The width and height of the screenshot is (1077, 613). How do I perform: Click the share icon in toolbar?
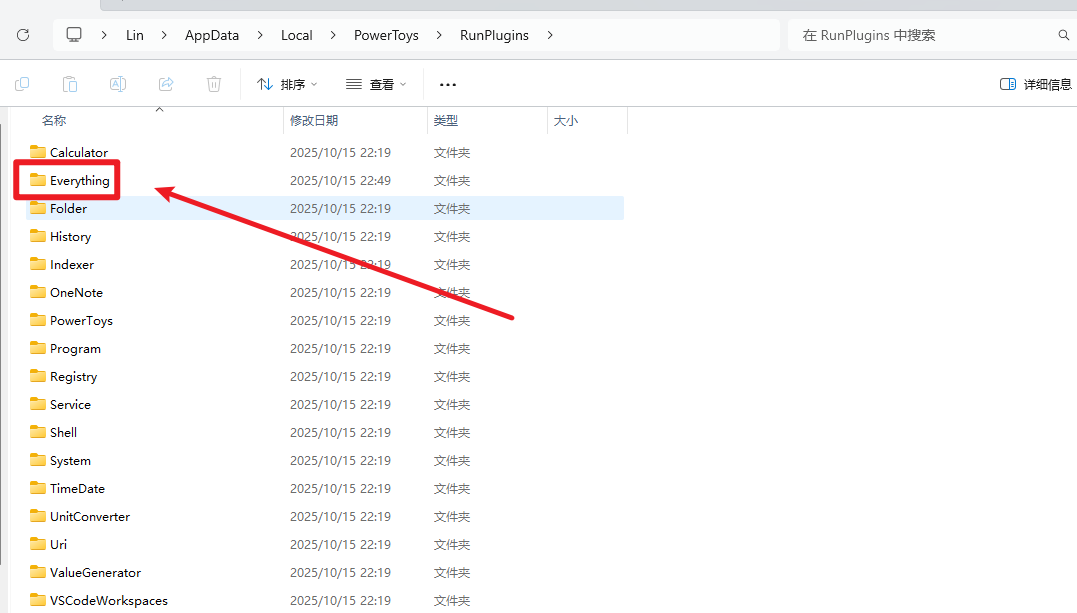click(166, 84)
